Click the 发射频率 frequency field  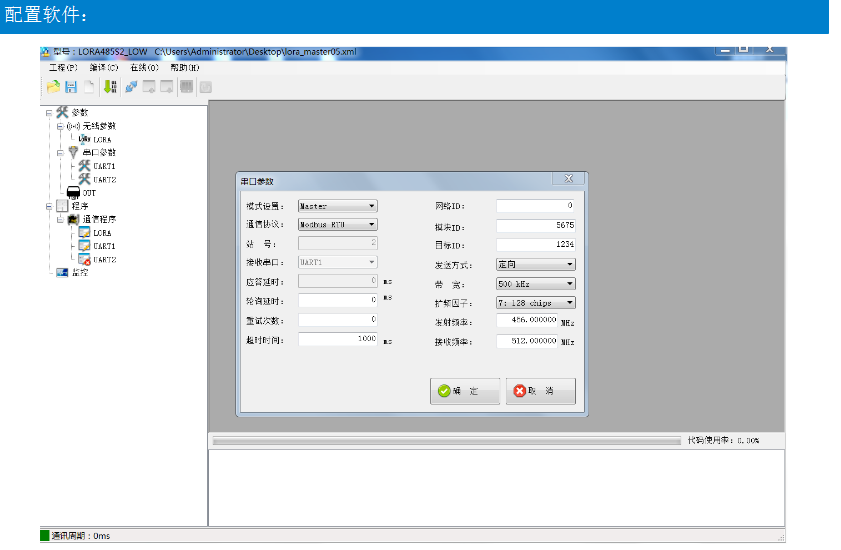[527, 320]
